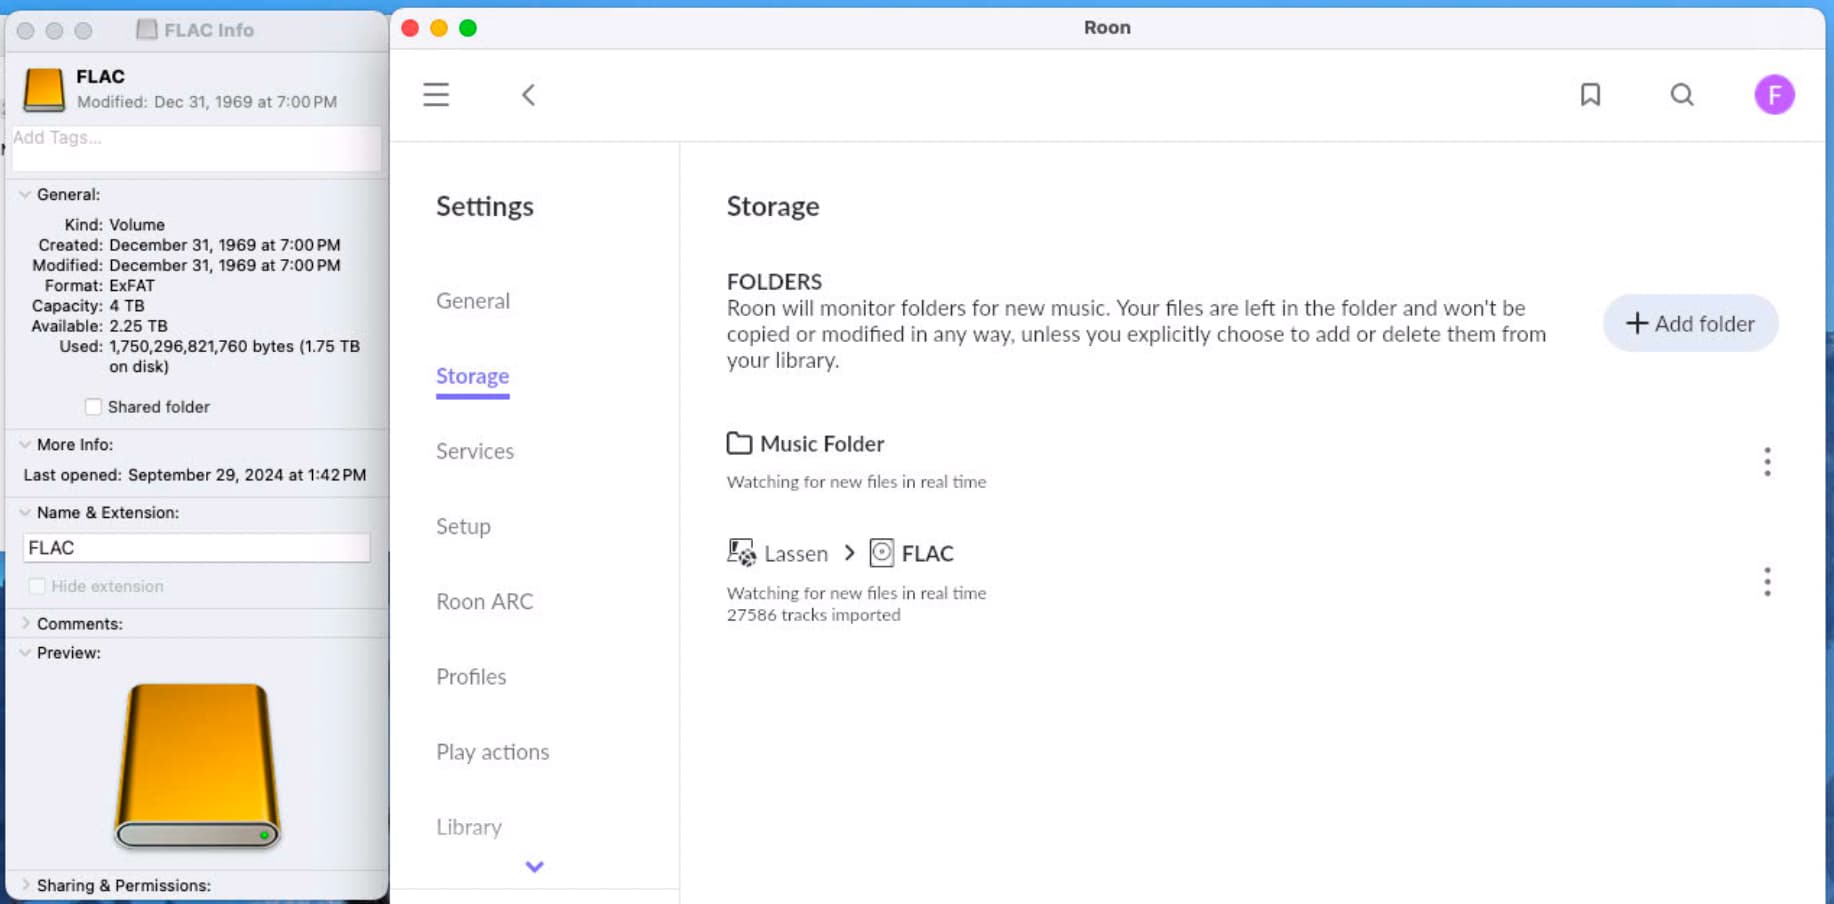Maximize the Roon window with green button
Image resolution: width=1834 pixels, height=904 pixels.
(x=468, y=28)
